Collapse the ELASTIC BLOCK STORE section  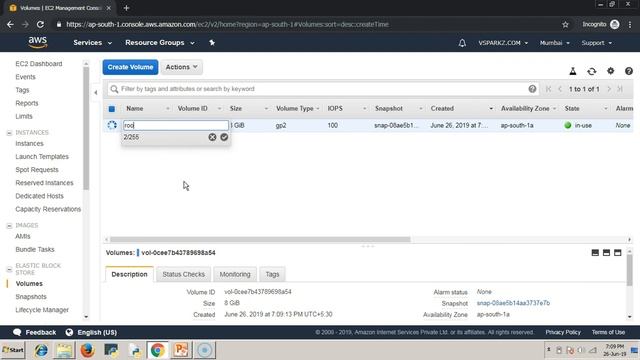tap(9, 269)
